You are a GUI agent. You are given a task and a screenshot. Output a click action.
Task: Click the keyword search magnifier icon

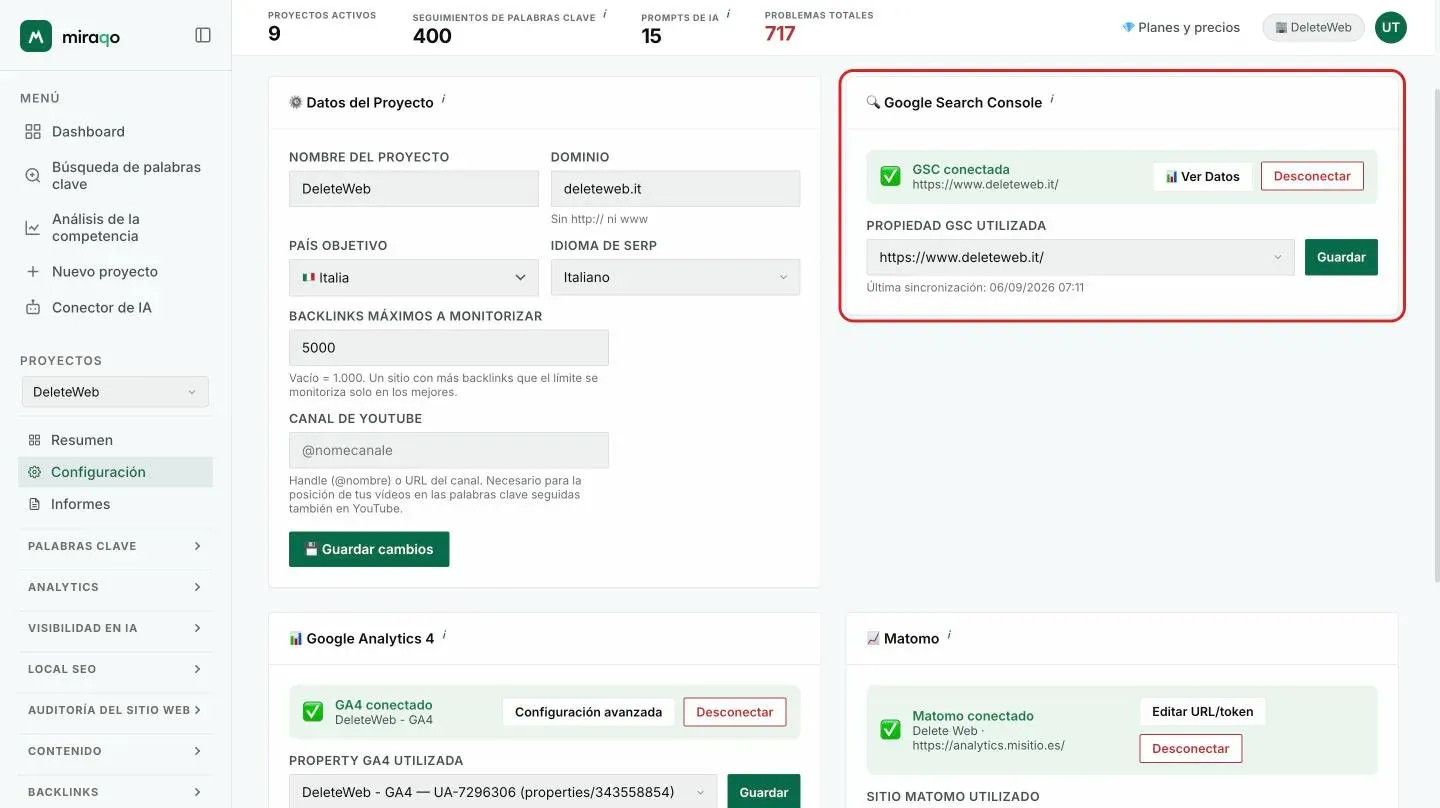[x=33, y=176]
